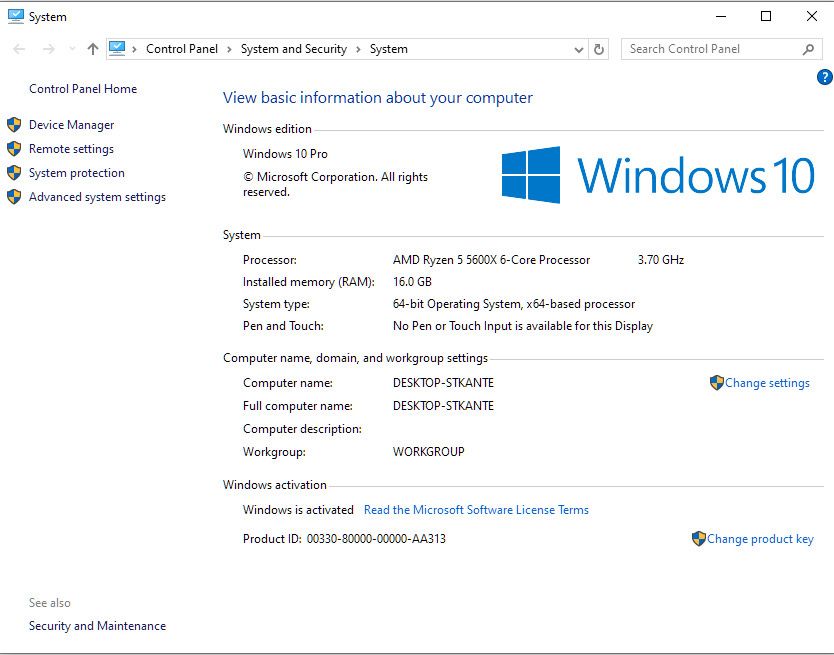Open Device Manager link
This screenshot has width=834, height=655.
point(71,125)
